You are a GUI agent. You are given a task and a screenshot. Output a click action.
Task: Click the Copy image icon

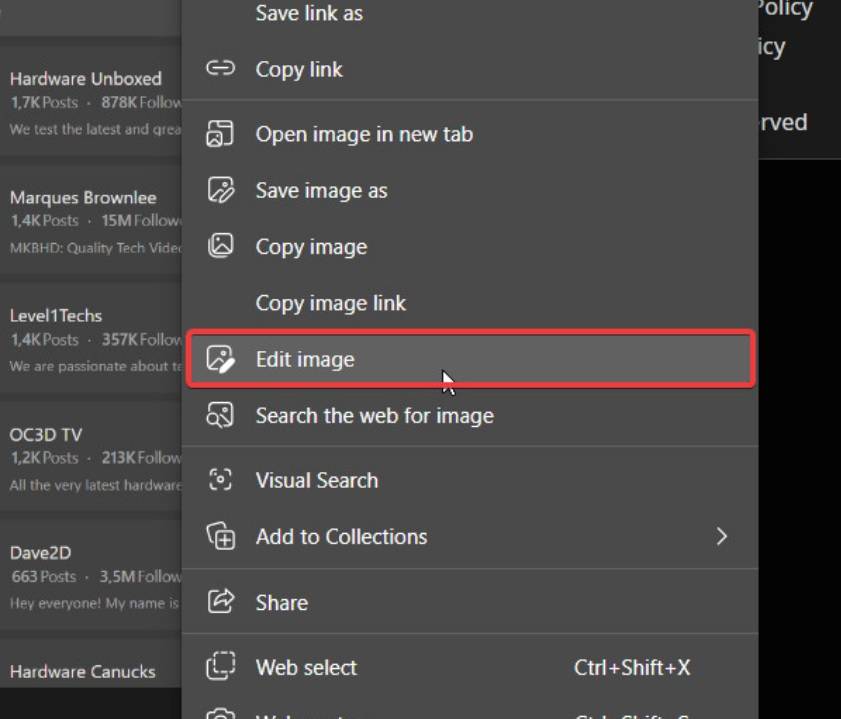tap(220, 246)
